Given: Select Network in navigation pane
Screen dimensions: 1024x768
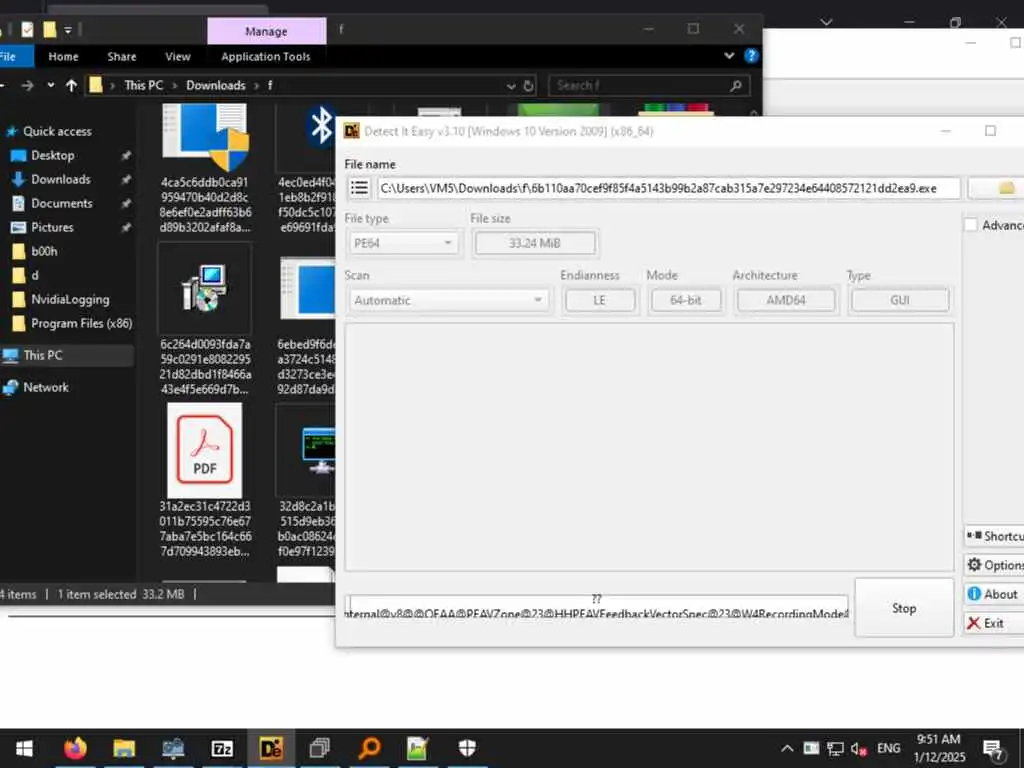Looking at the screenshot, I should tap(45, 387).
